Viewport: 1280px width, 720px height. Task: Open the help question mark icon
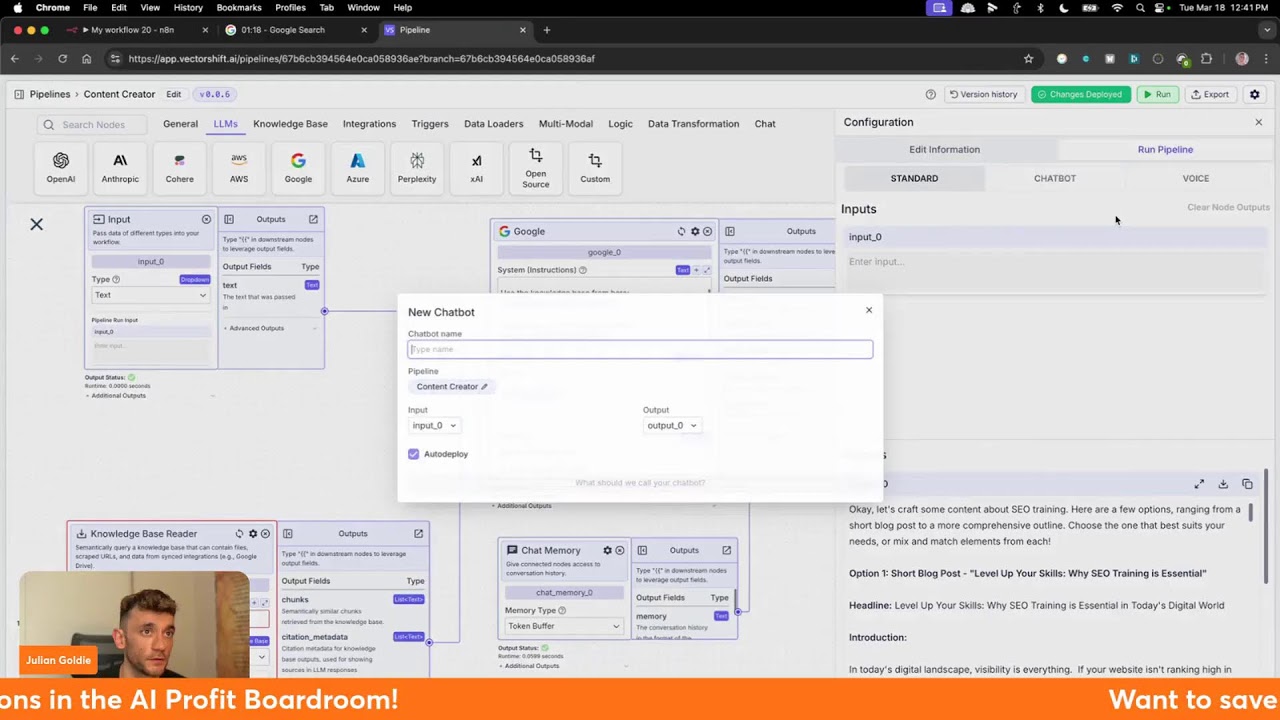click(x=931, y=94)
